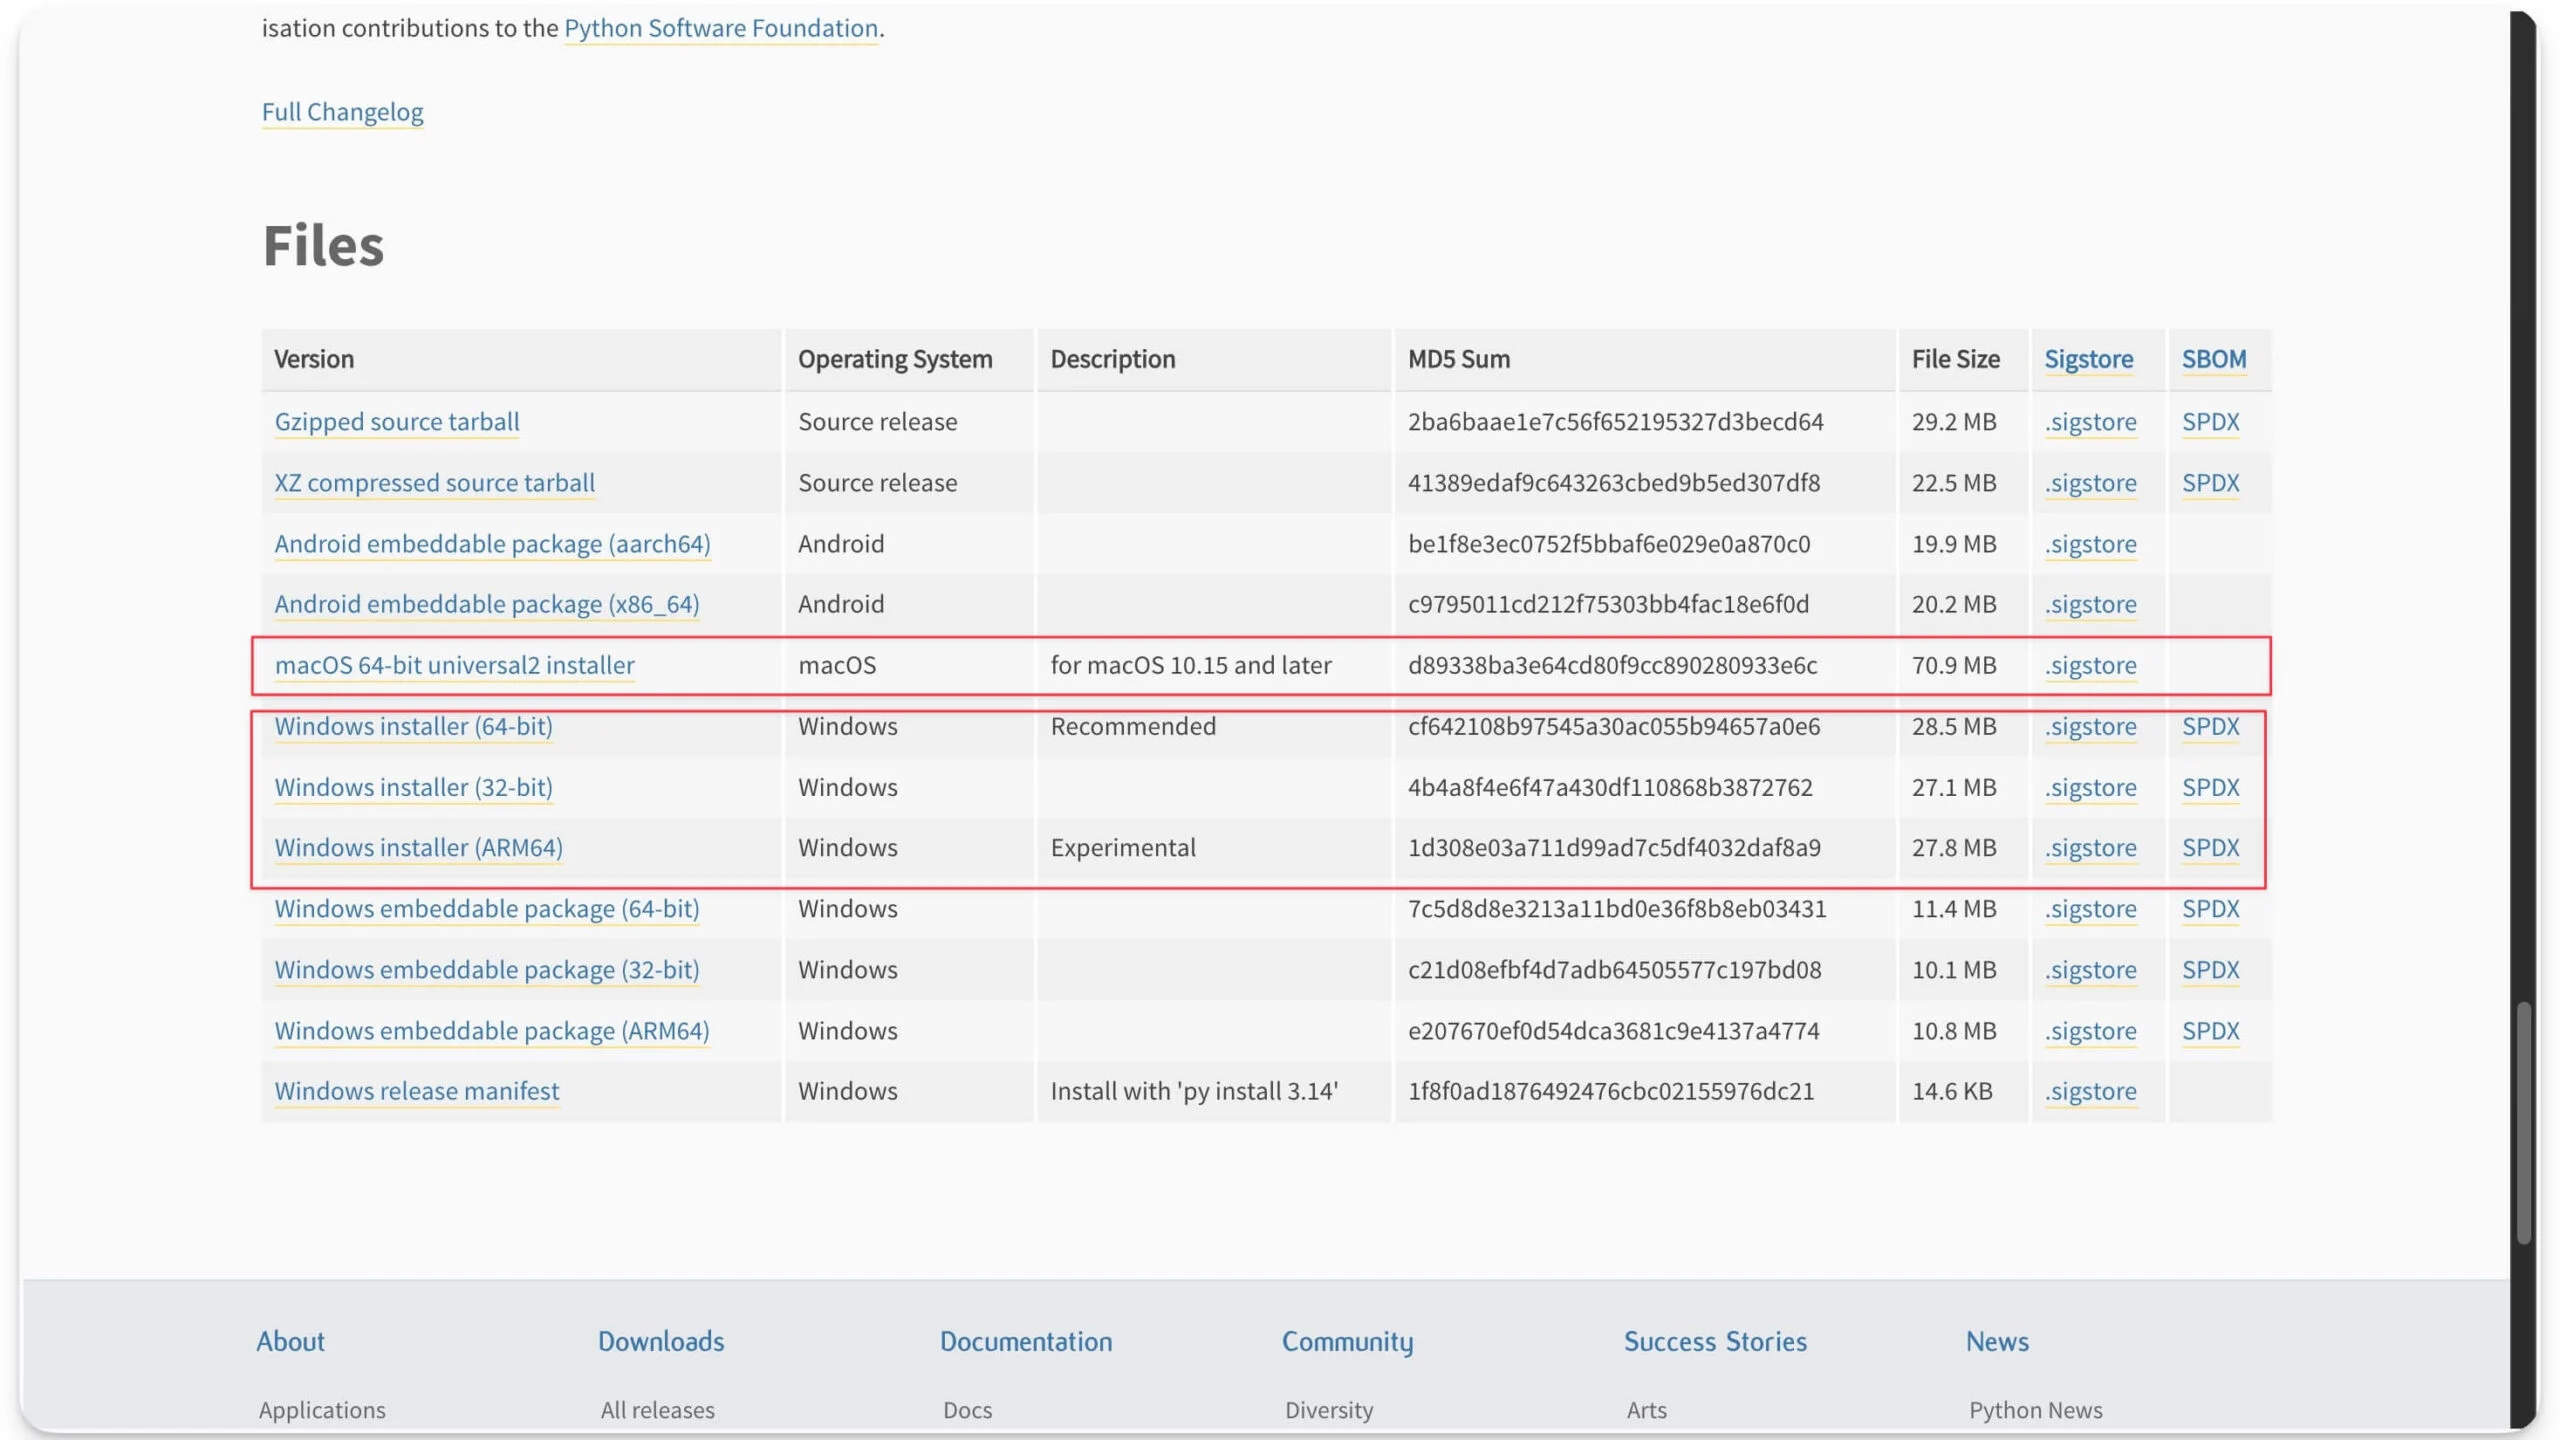Open .sigstore for macOS installer row
The width and height of the screenshot is (2560, 1440).
tap(2090, 666)
